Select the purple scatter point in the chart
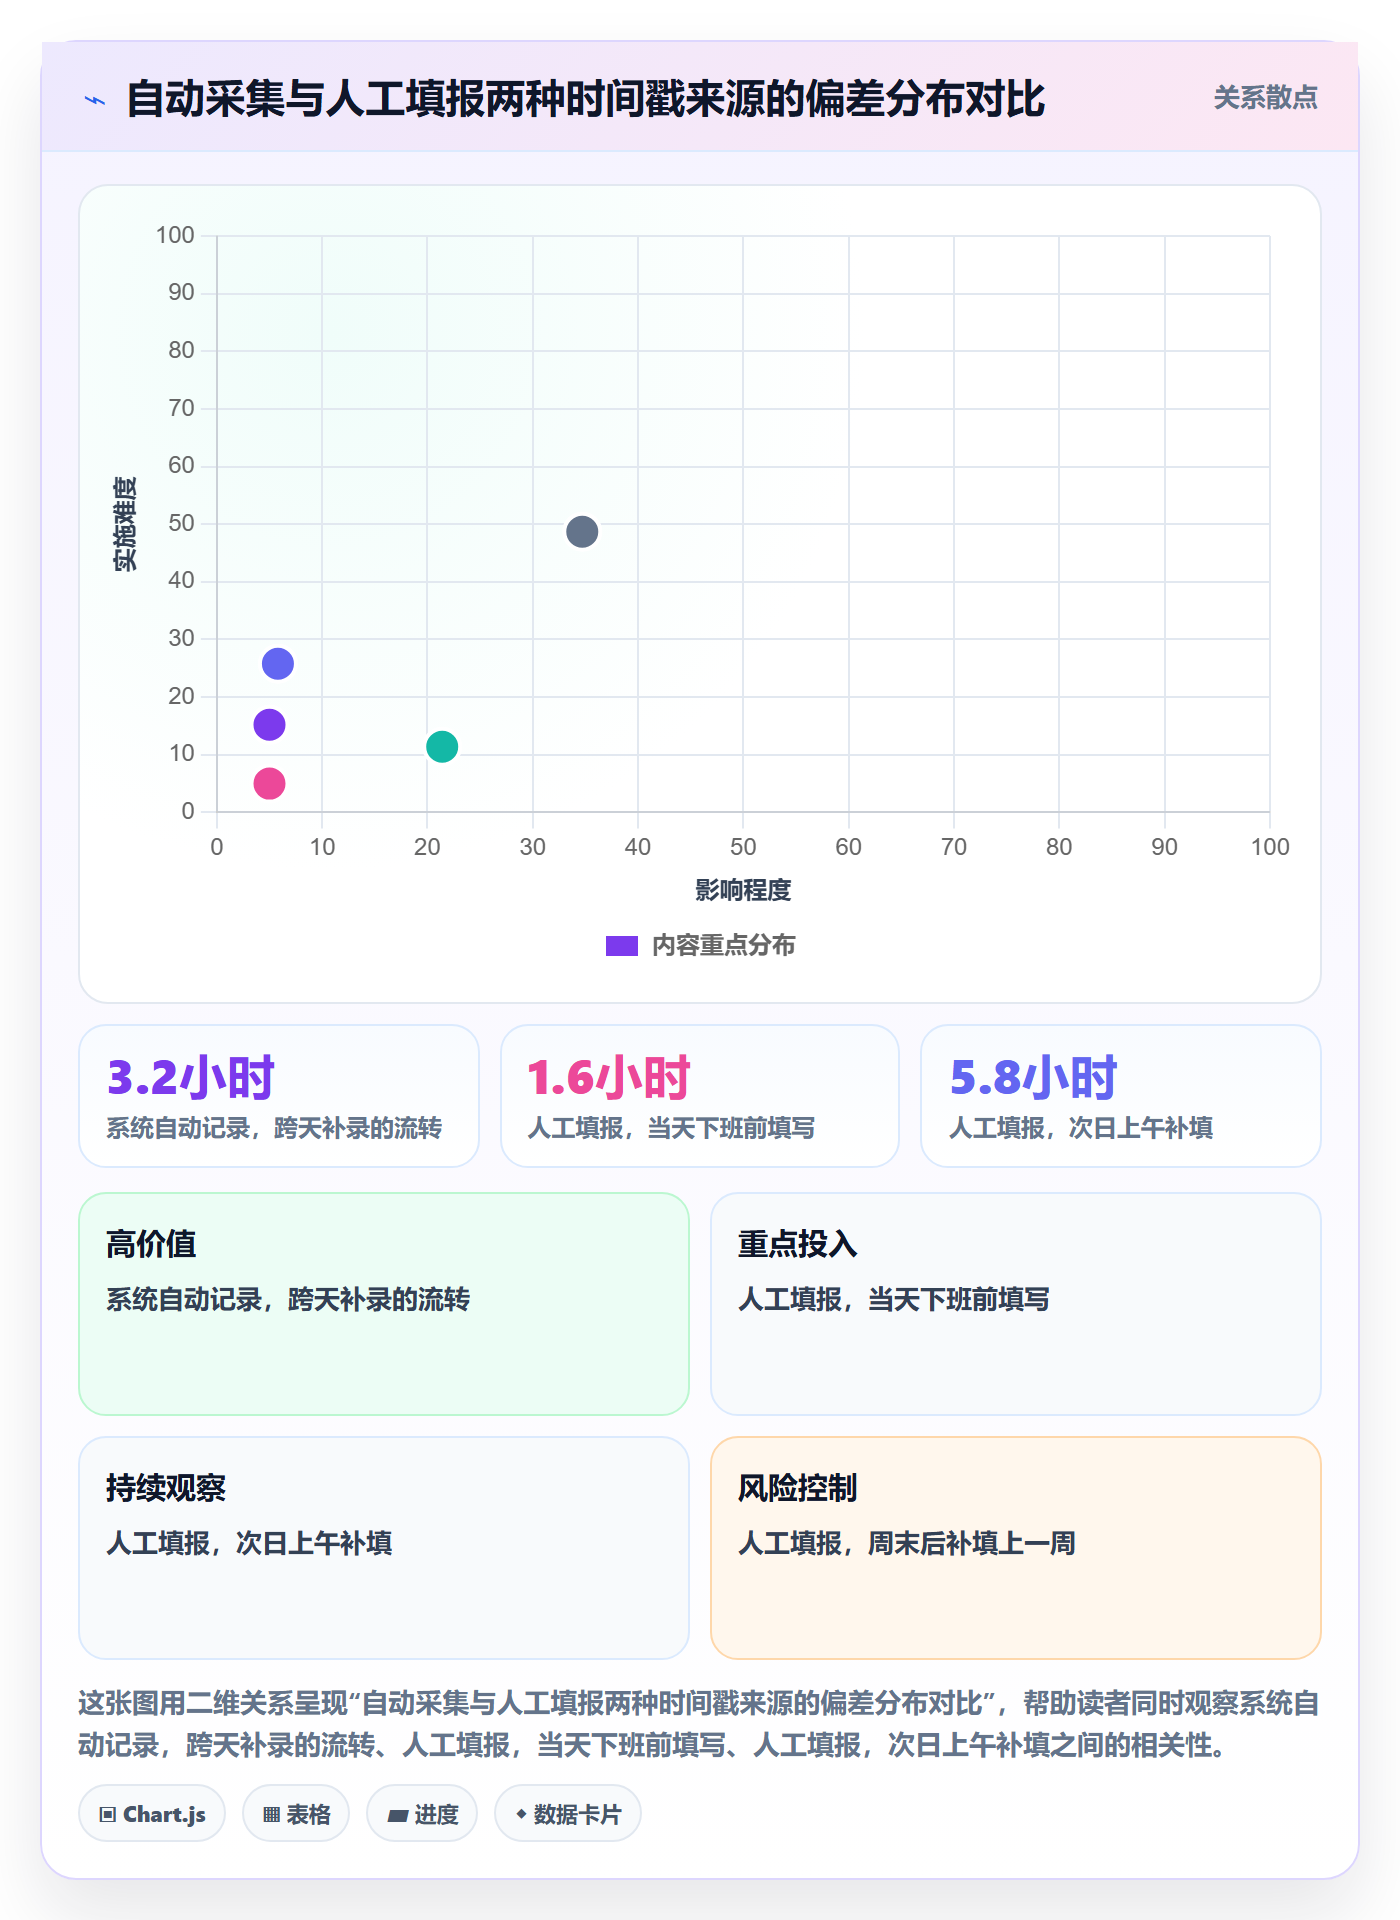Viewport: 1400px width, 1920px height. [x=269, y=725]
